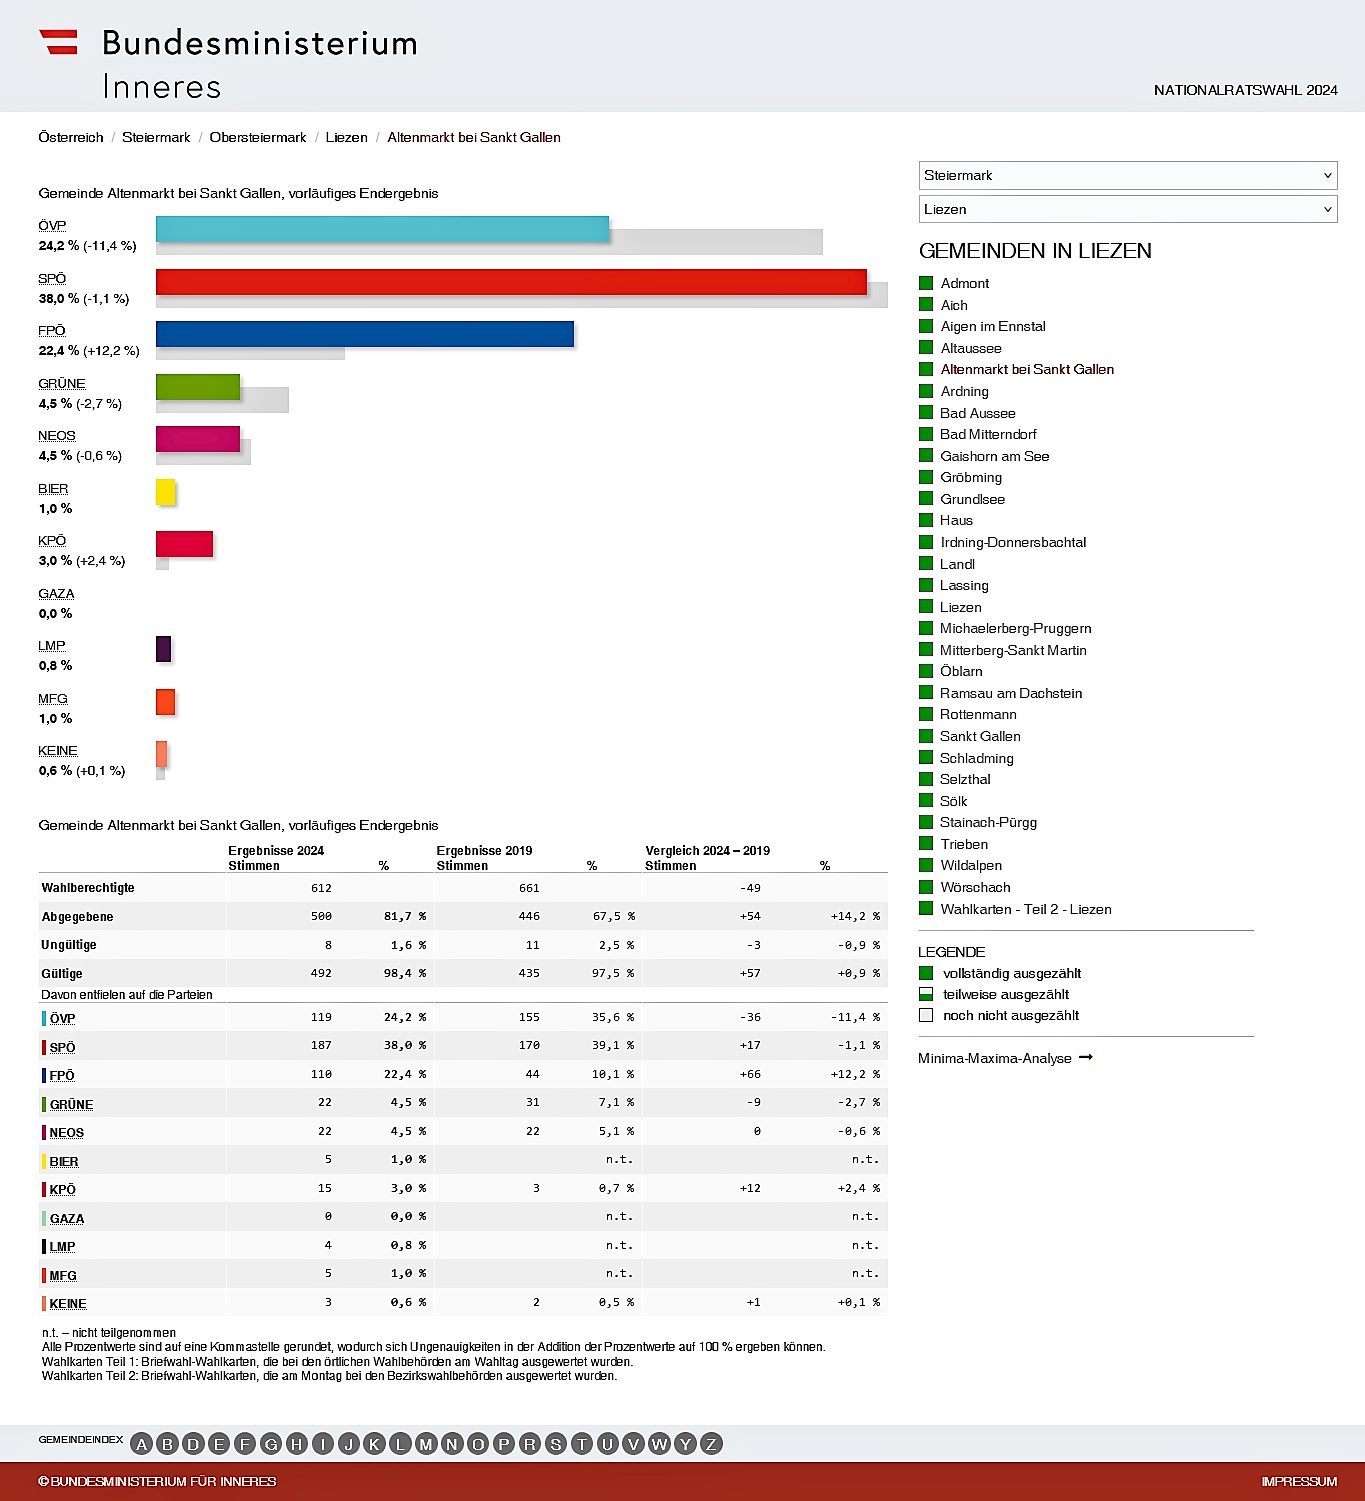The image size is (1365, 1501).
Task: Click letter A in Gemeindeindex
Action: [x=142, y=1444]
